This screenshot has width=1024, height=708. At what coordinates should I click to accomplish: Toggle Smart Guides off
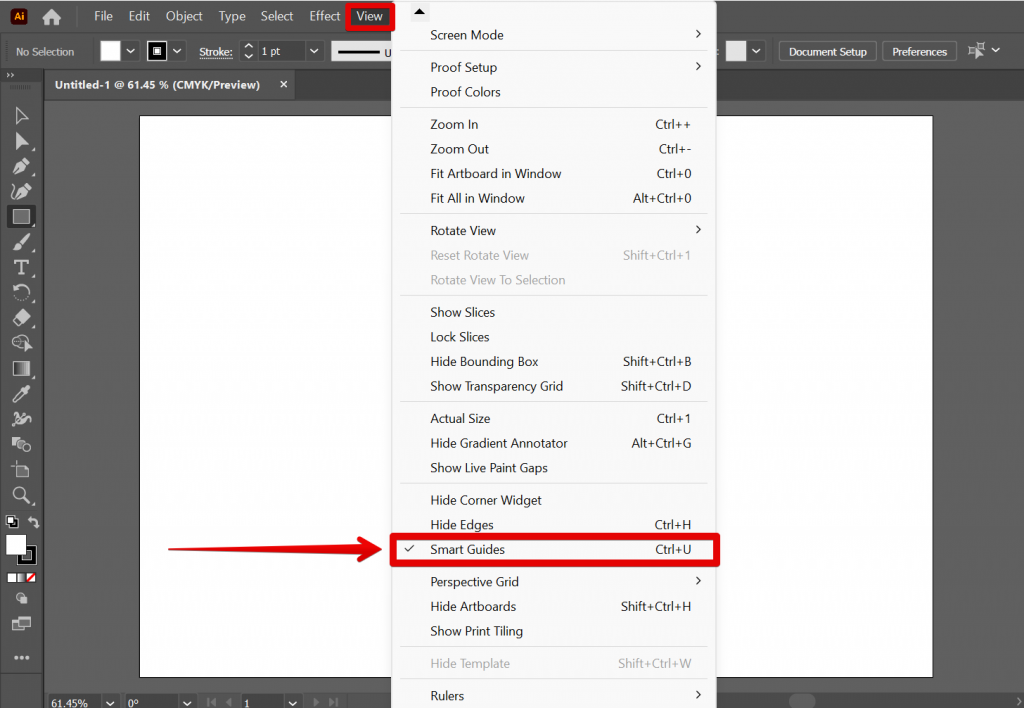466,549
